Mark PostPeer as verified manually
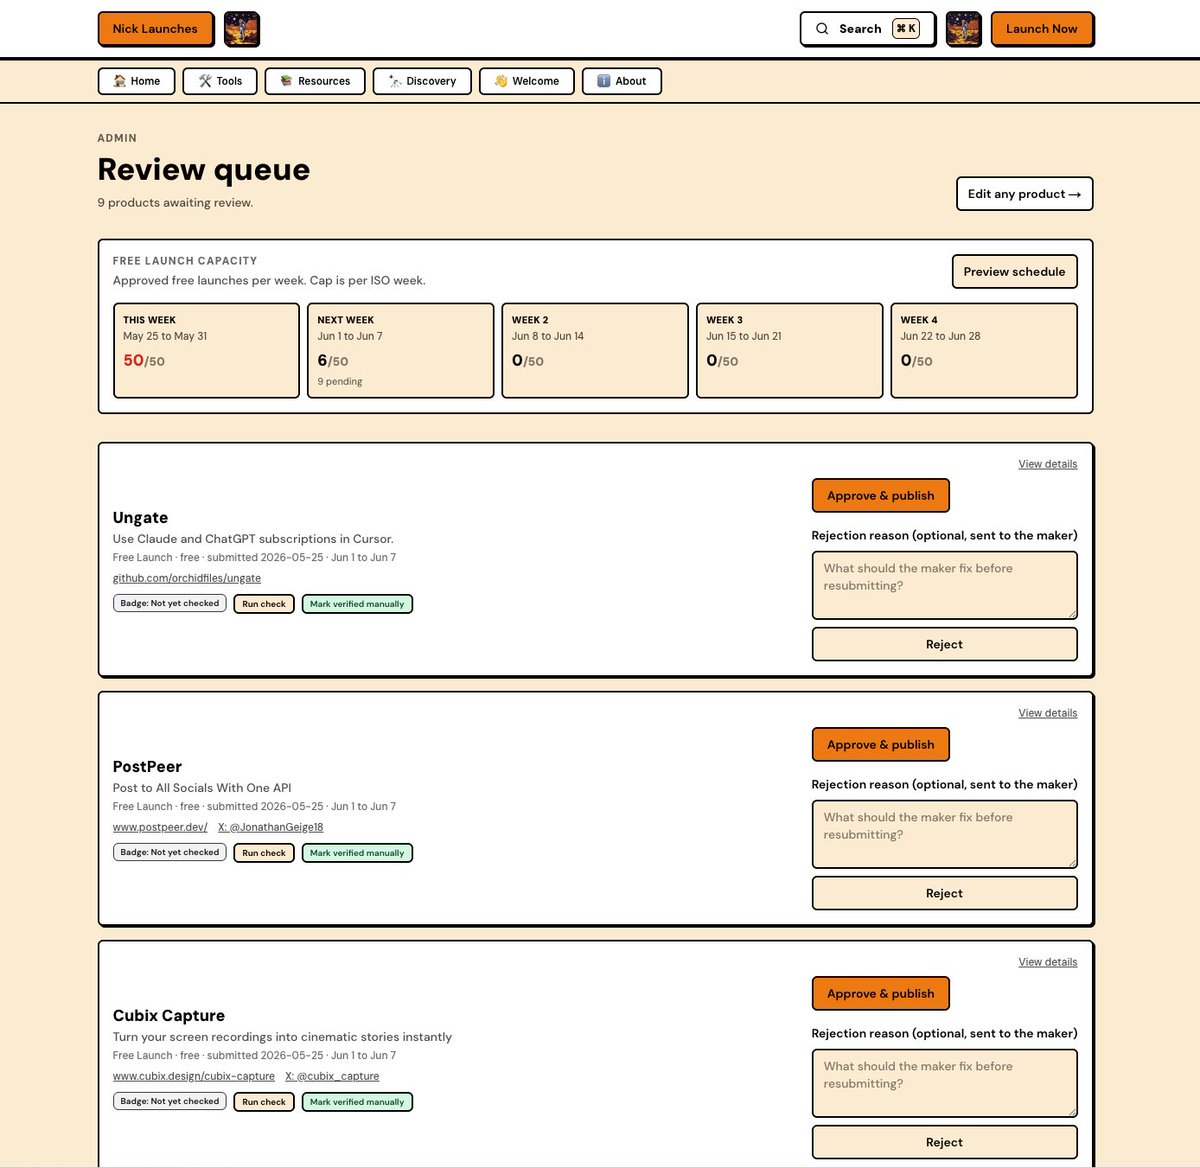The width and height of the screenshot is (1200, 1168). [x=357, y=853]
